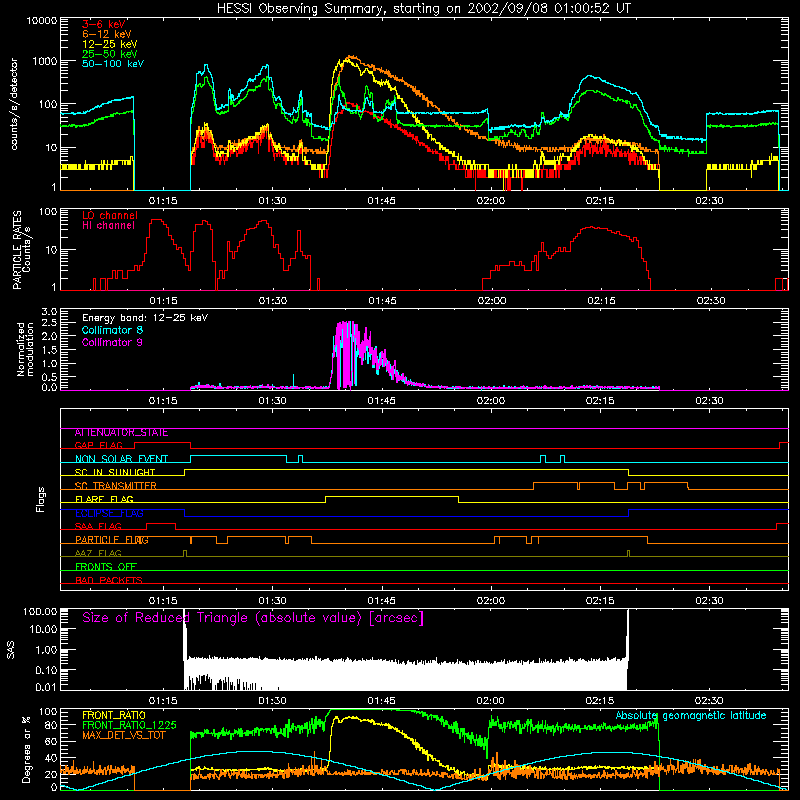Select the orange PARTICLE_FLAG label
800x800 pixels.
tap(112, 540)
